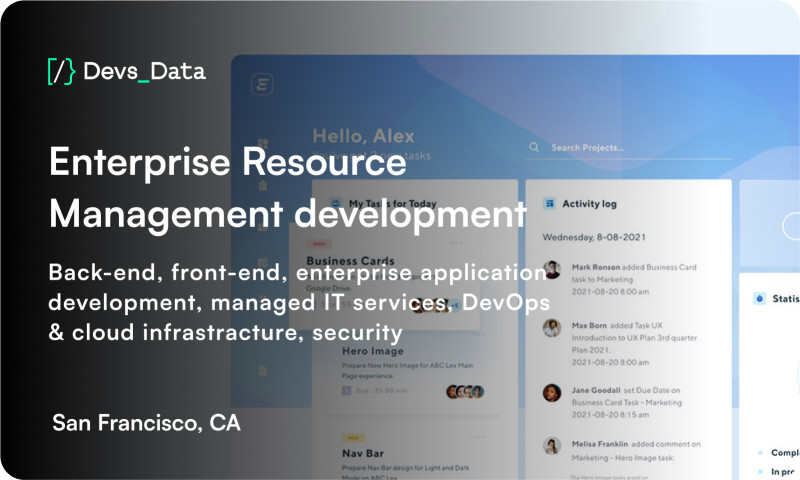
Task: Click assignee avatars on Hero Image task
Action: point(465,392)
